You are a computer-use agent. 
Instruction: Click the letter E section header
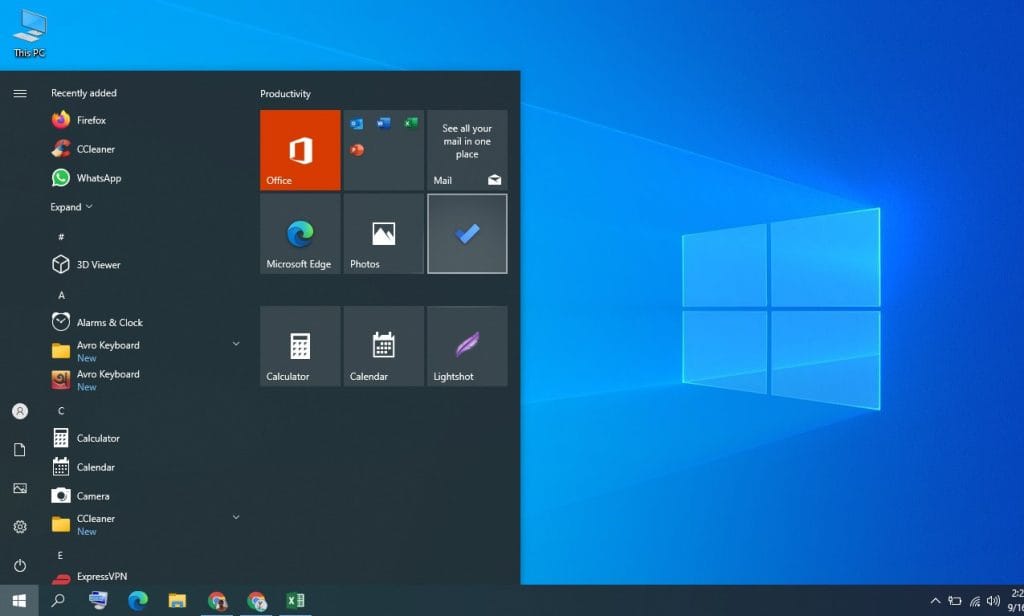point(60,555)
